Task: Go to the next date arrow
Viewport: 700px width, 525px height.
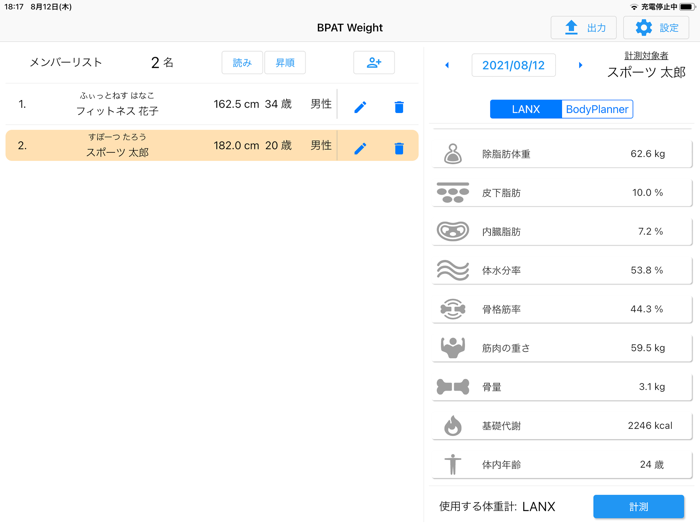Action: 580,65
